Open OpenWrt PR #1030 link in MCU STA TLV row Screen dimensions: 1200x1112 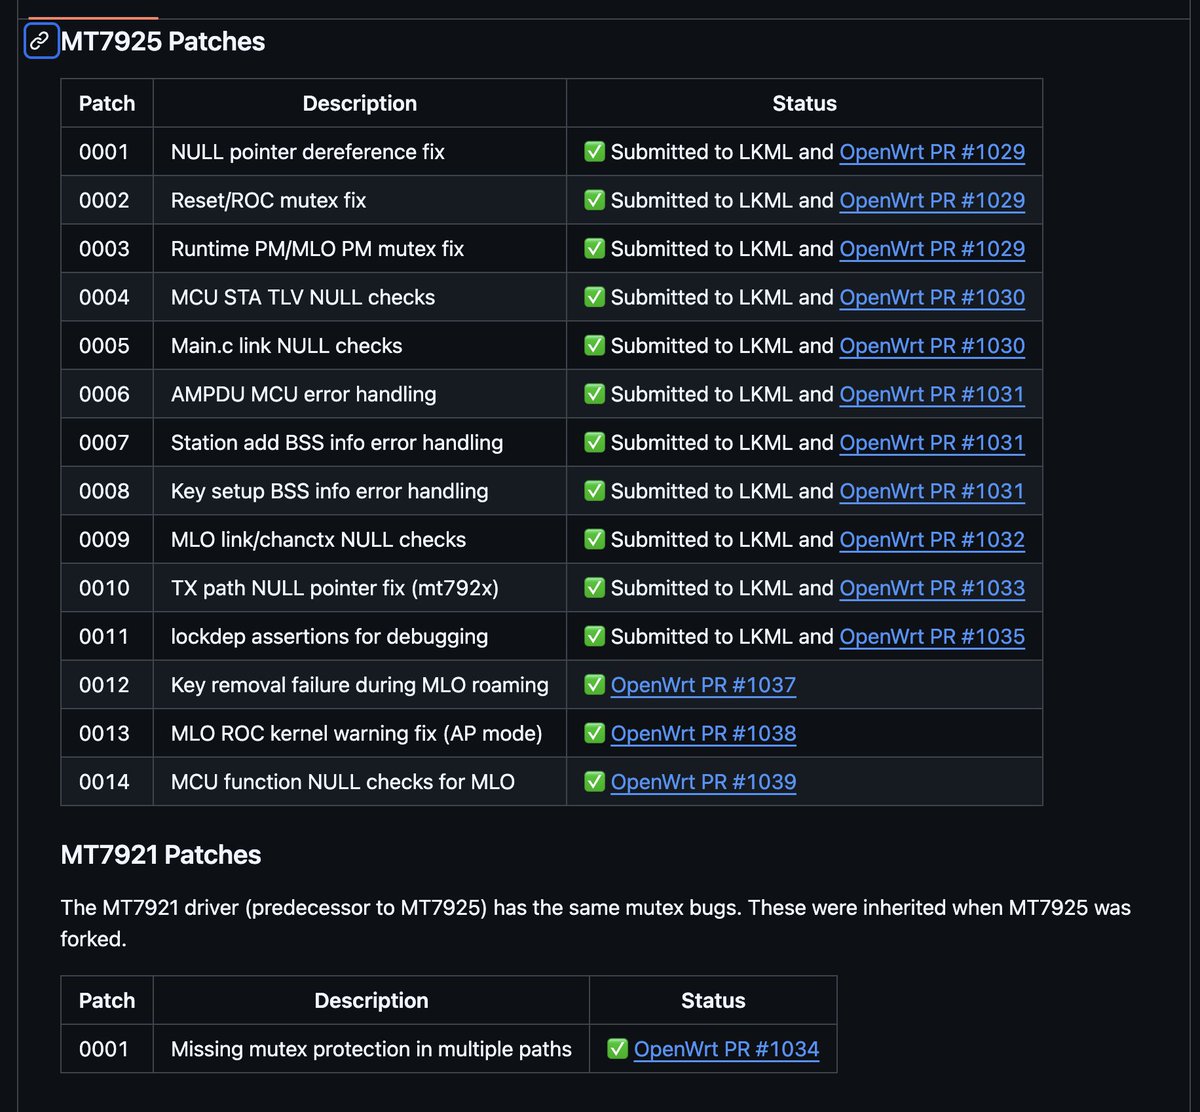click(932, 297)
